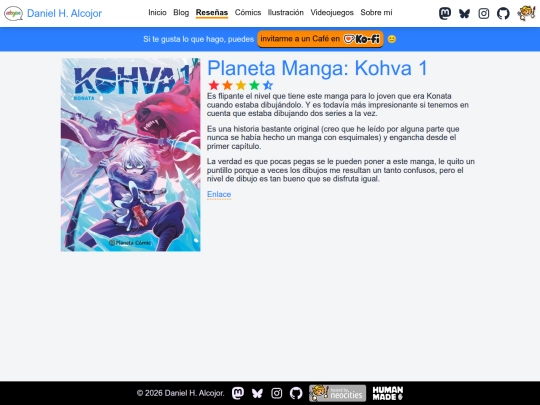
Task: Open the Blog section
Action: click(x=181, y=12)
